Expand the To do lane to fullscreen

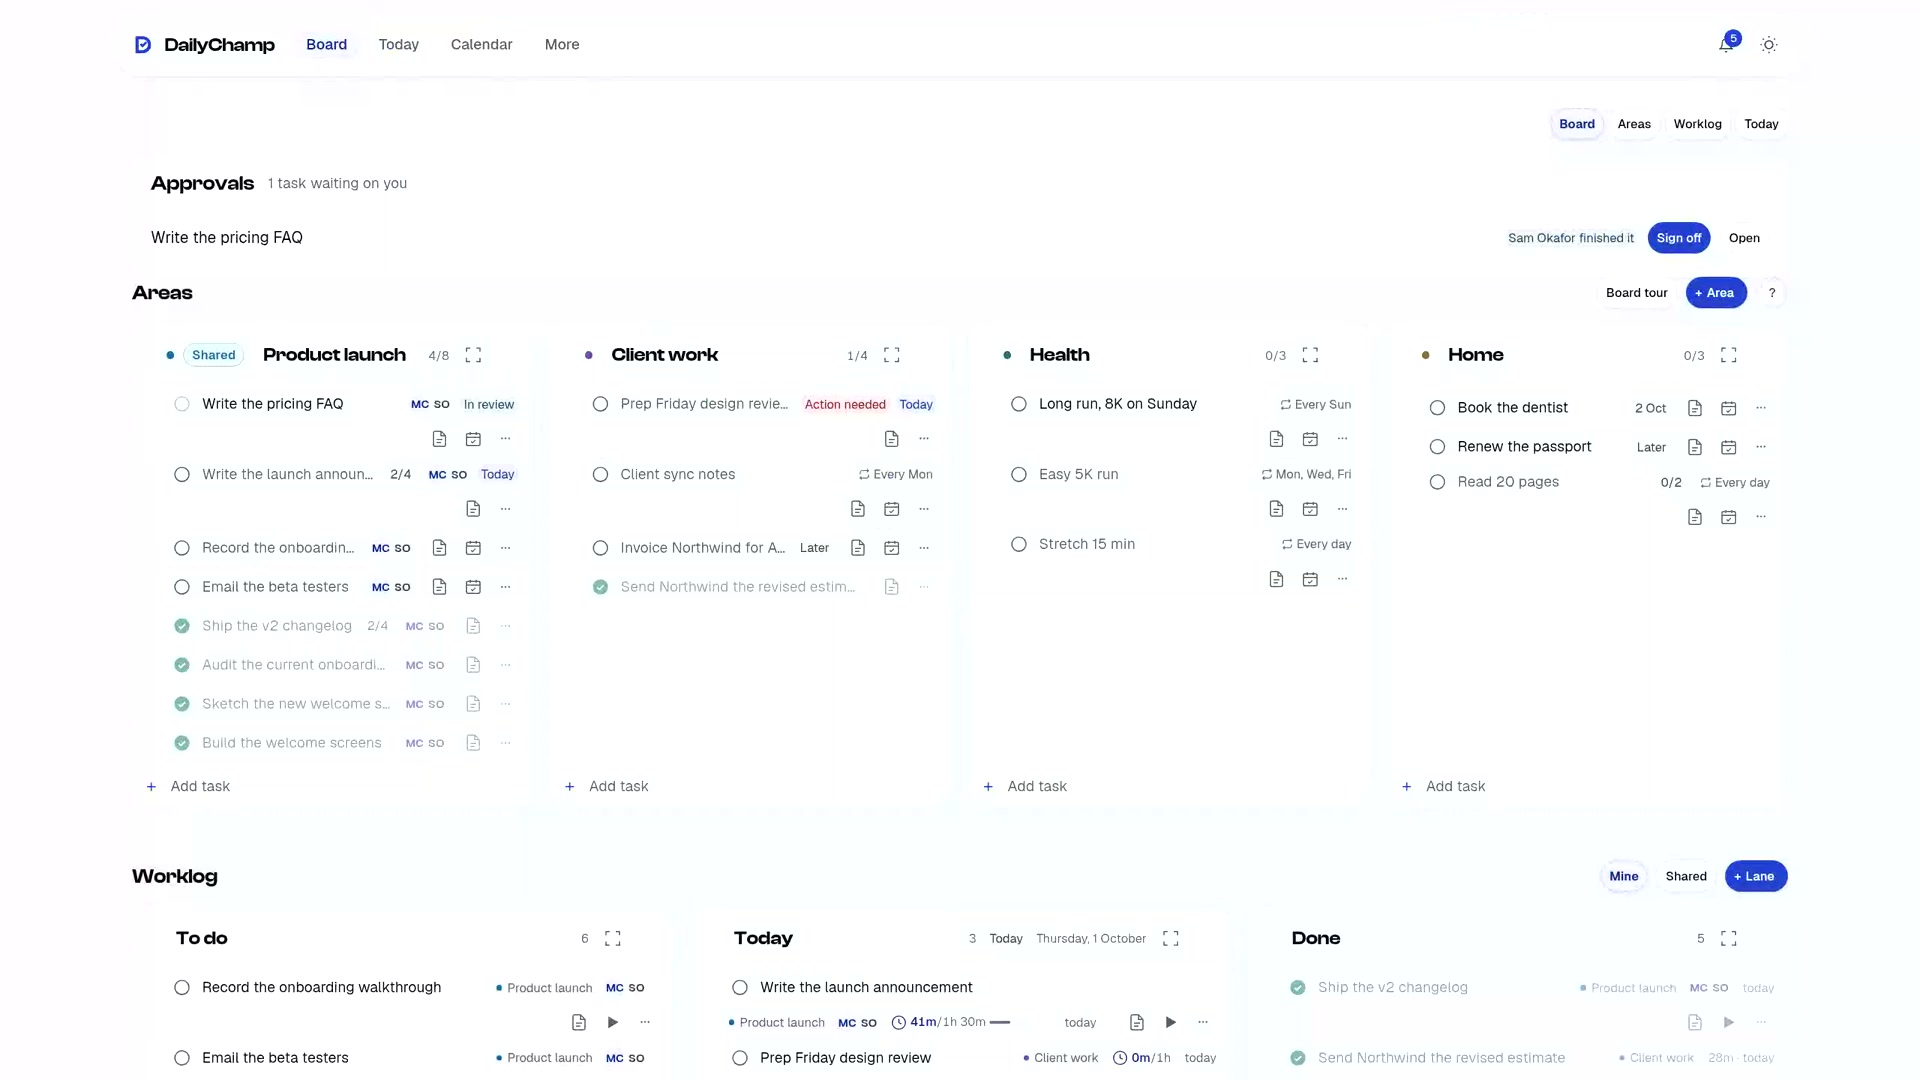click(613, 938)
